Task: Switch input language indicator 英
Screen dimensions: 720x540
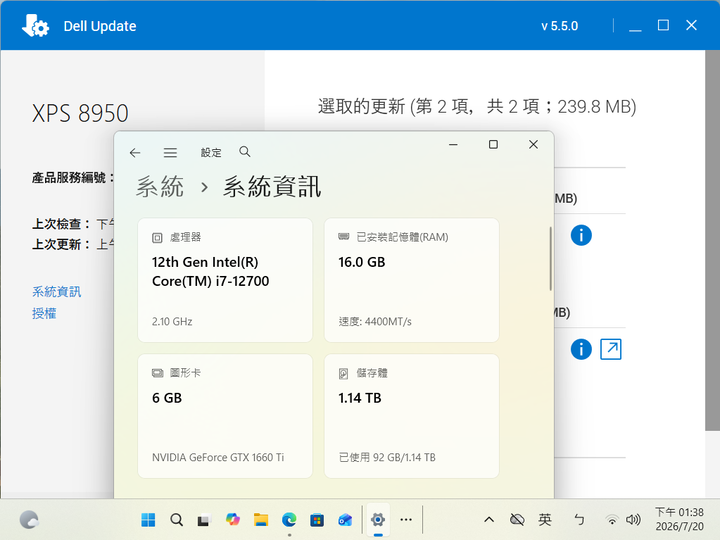Action: pyautogui.click(x=545, y=520)
